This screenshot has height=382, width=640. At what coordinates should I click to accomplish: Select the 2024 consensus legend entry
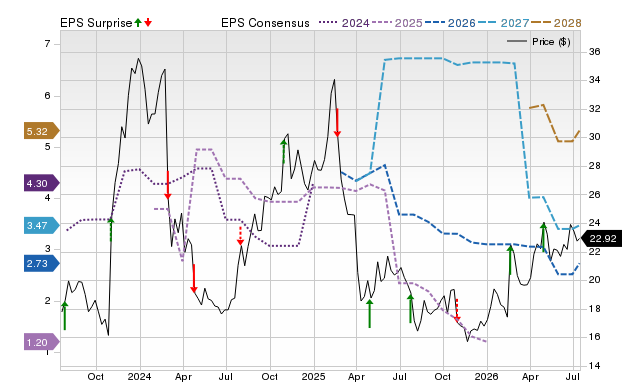point(344,23)
